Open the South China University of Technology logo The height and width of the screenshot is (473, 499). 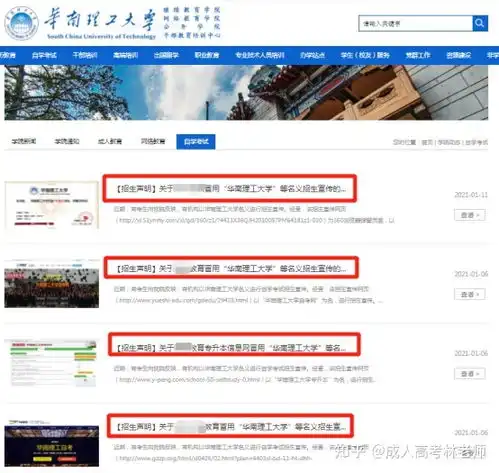80,23
